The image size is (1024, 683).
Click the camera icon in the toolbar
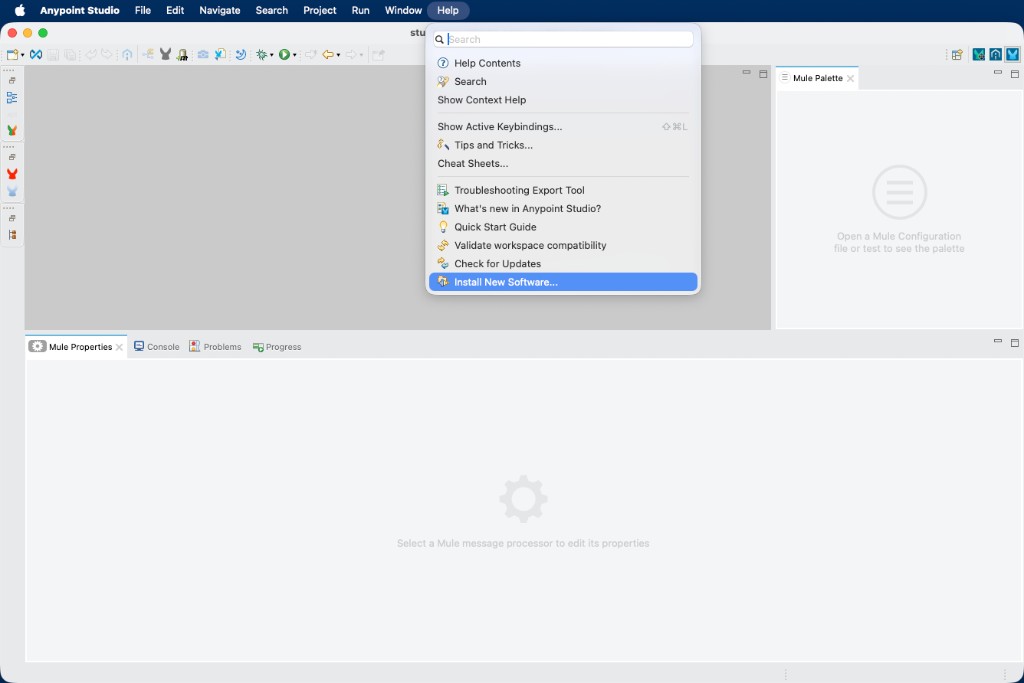(x=203, y=55)
